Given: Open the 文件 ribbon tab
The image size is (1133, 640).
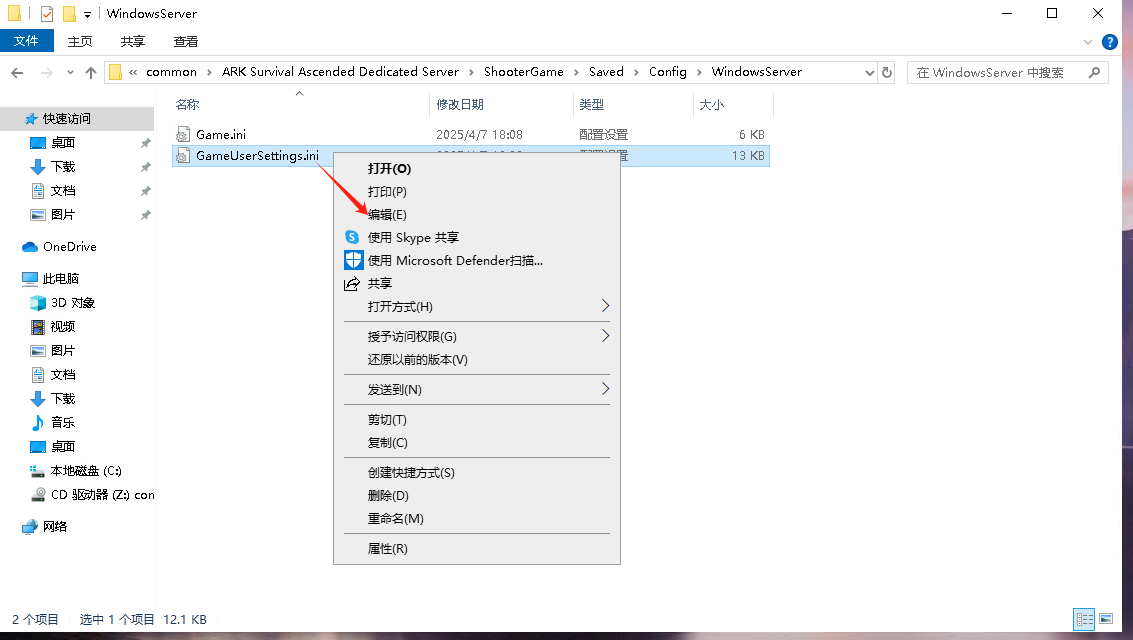Looking at the screenshot, I should 27,41.
